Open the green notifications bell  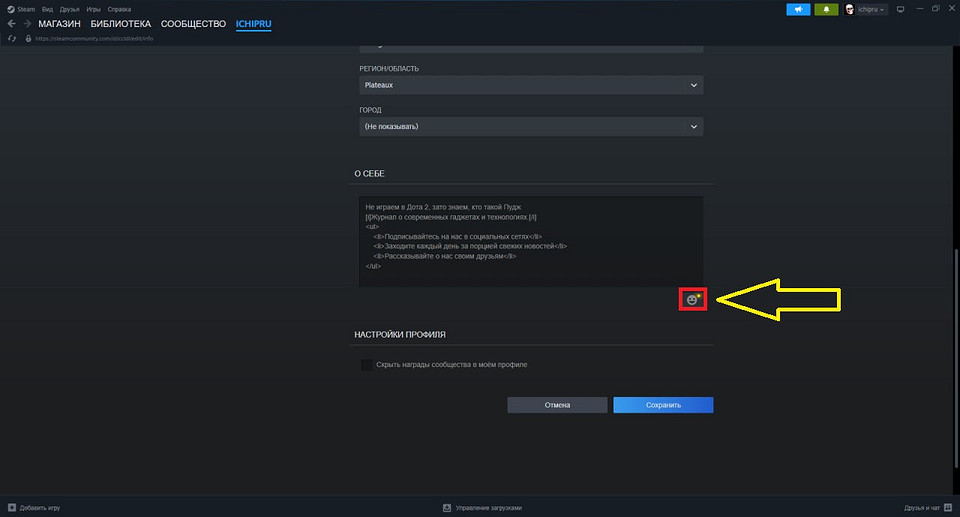pos(827,9)
